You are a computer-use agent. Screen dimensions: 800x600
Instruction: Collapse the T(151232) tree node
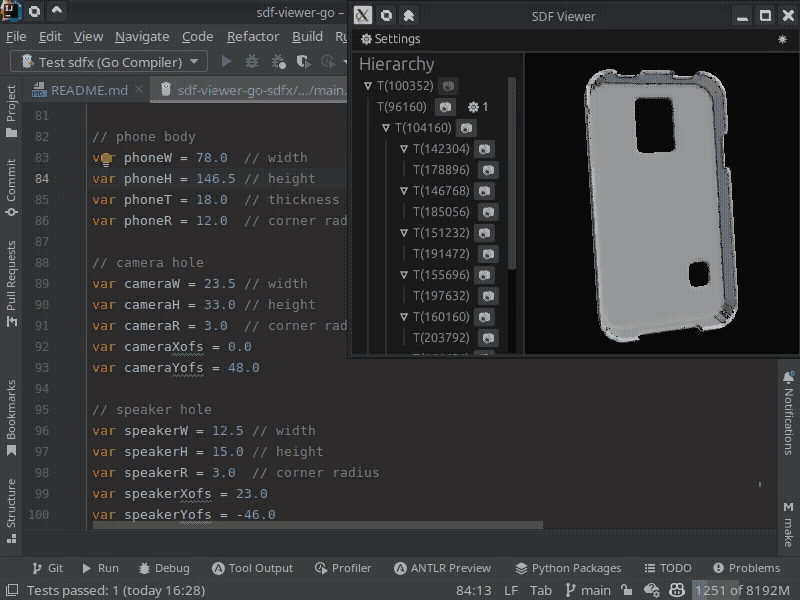tap(404, 233)
